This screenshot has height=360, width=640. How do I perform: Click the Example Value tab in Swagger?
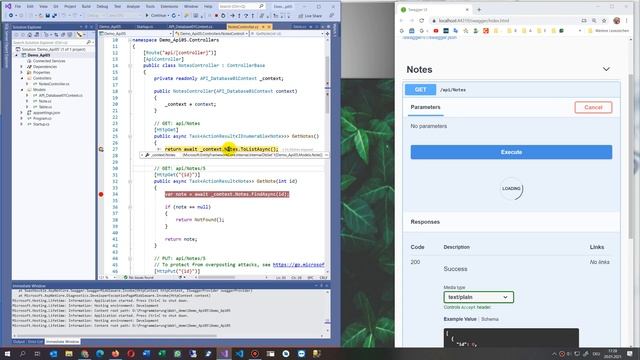click(460, 319)
